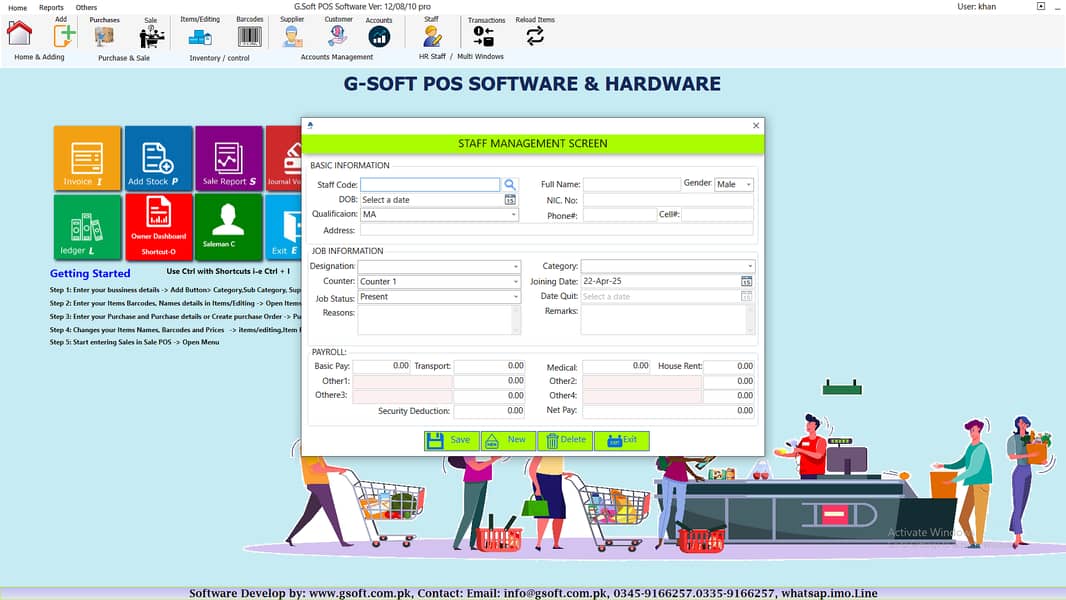Viewport: 1066px width, 600px height.
Task: Open the Purchases icon in toolbar
Action: pyautogui.click(x=104, y=36)
